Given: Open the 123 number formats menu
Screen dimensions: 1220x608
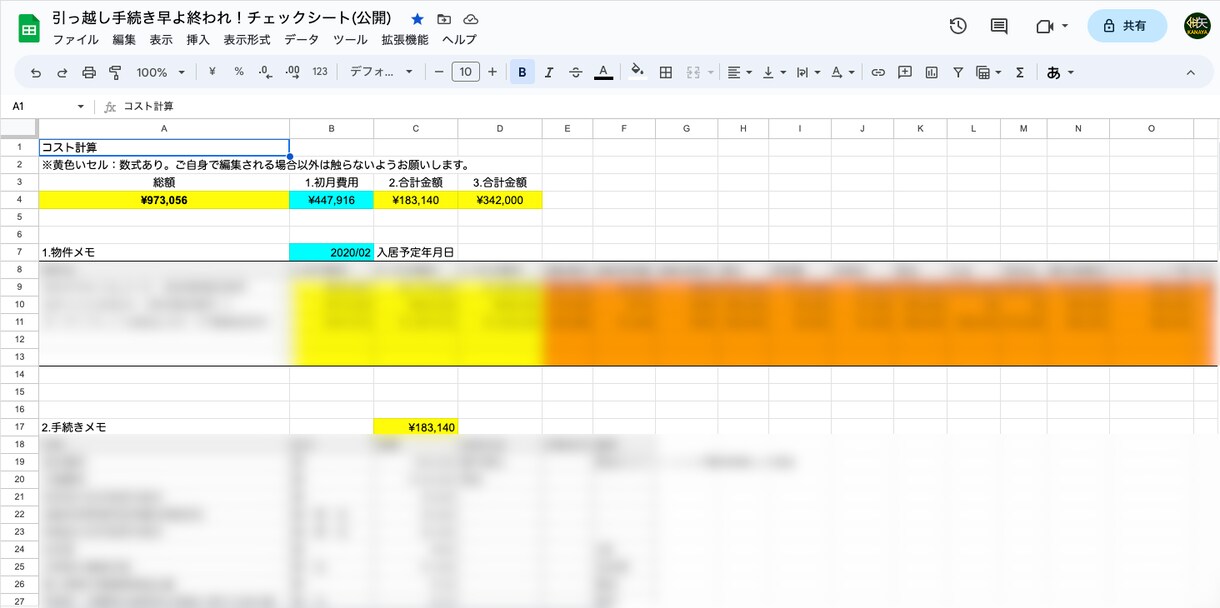Looking at the screenshot, I should (x=320, y=72).
